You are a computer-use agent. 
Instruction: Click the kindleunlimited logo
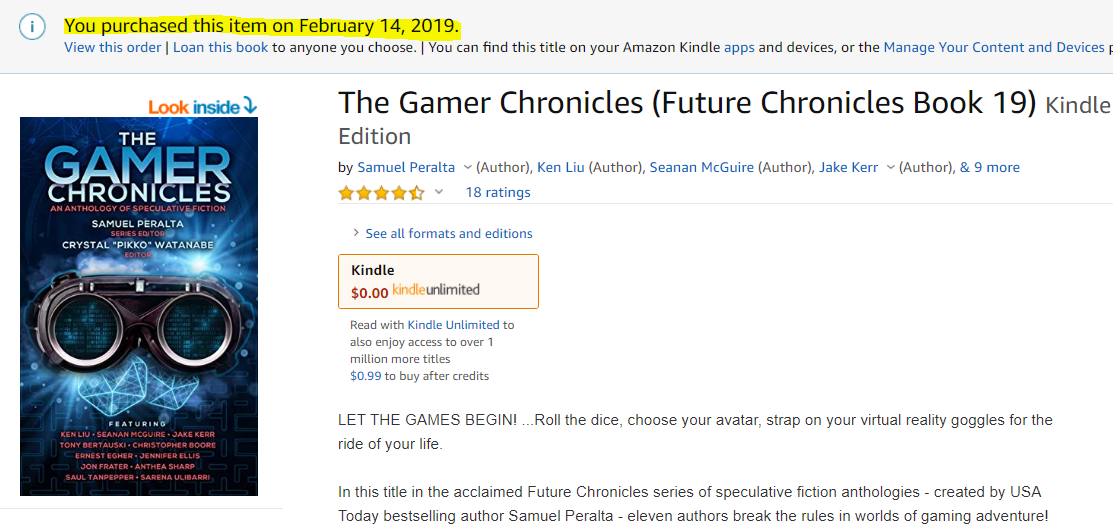click(436, 289)
